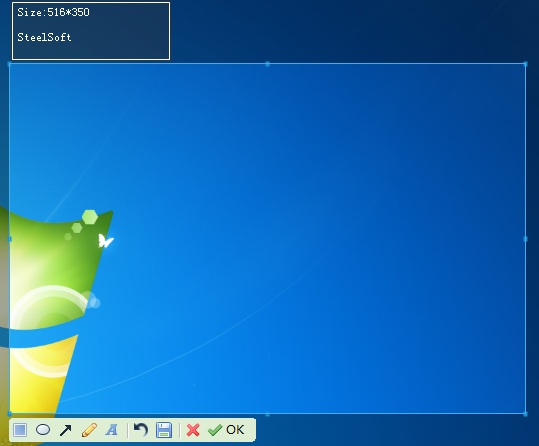Screen dimensions: 539x446
Task: Click the left-middle selection handle
Action: point(10,239)
